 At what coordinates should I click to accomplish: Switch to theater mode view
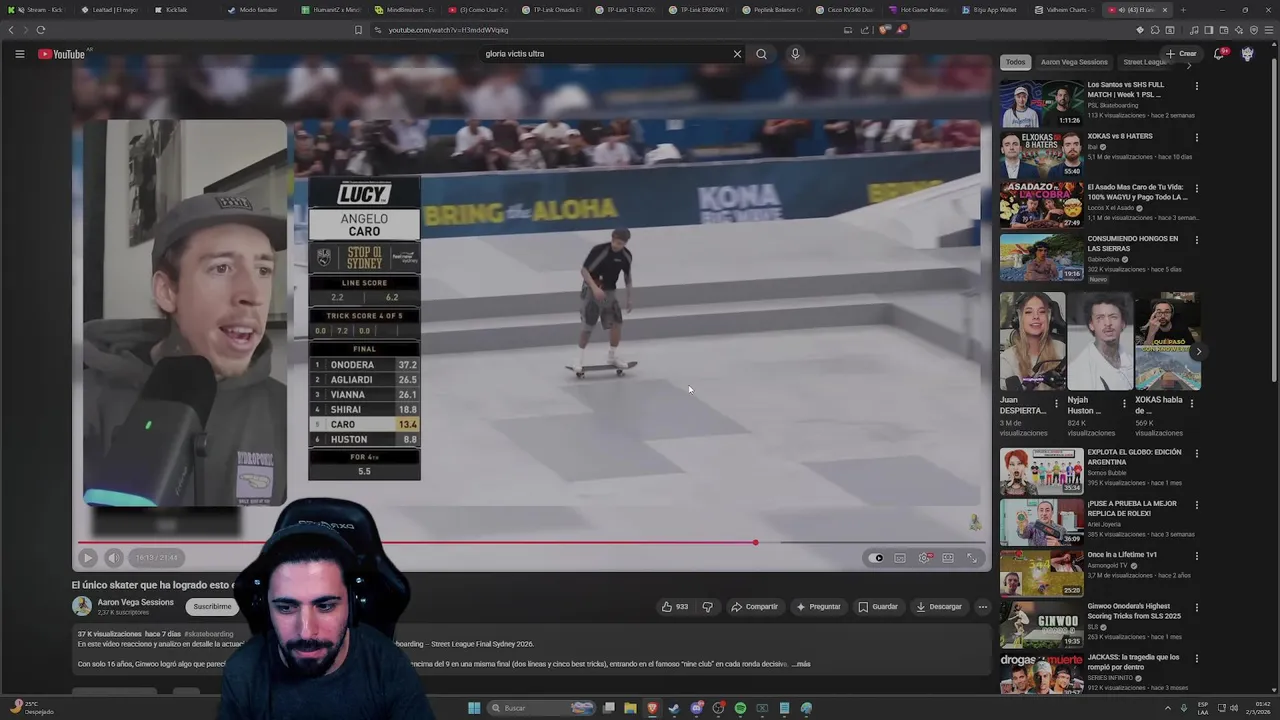tap(948, 558)
